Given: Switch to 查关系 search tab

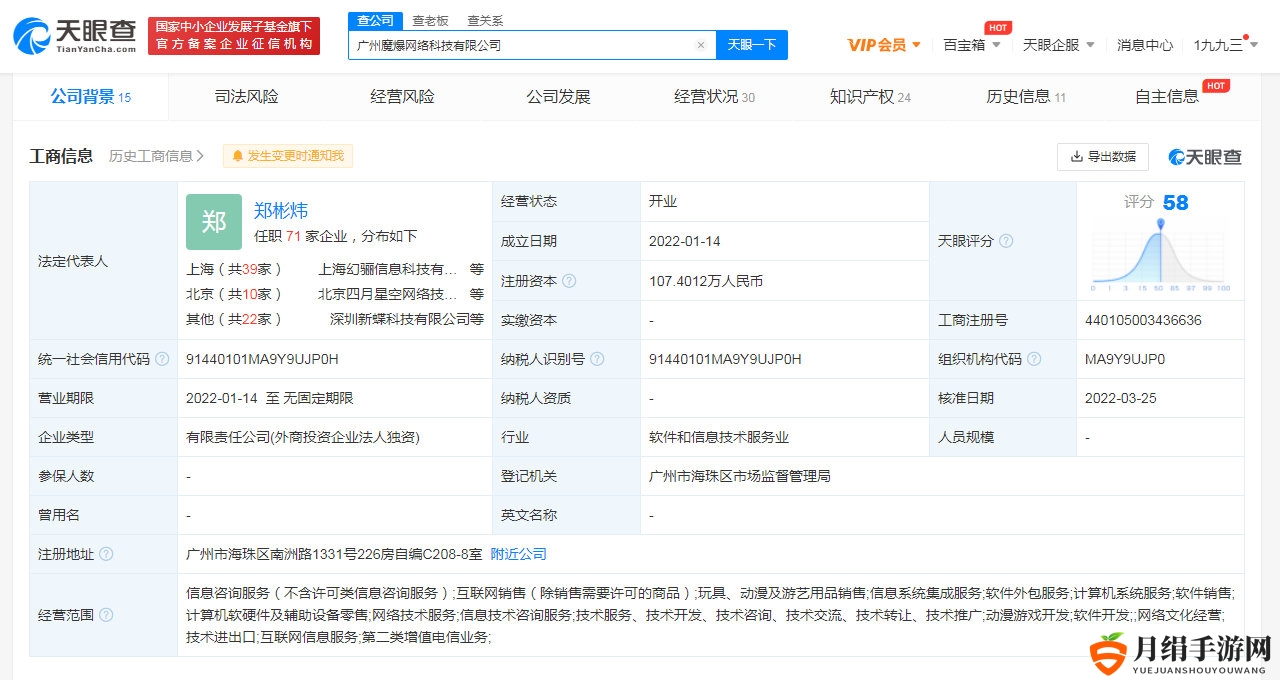Looking at the screenshot, I should click(486, 20).
